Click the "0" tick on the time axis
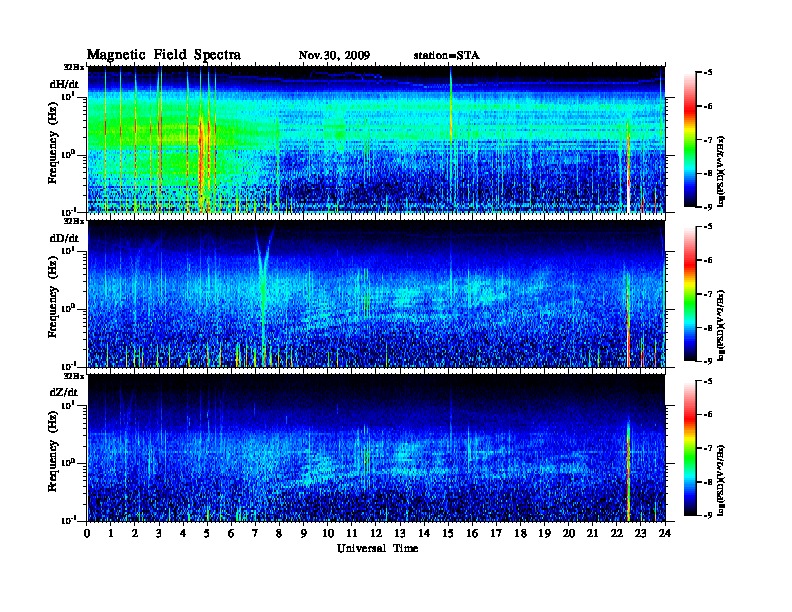Viewport: 792px width, 612px height. coord(87,534)
